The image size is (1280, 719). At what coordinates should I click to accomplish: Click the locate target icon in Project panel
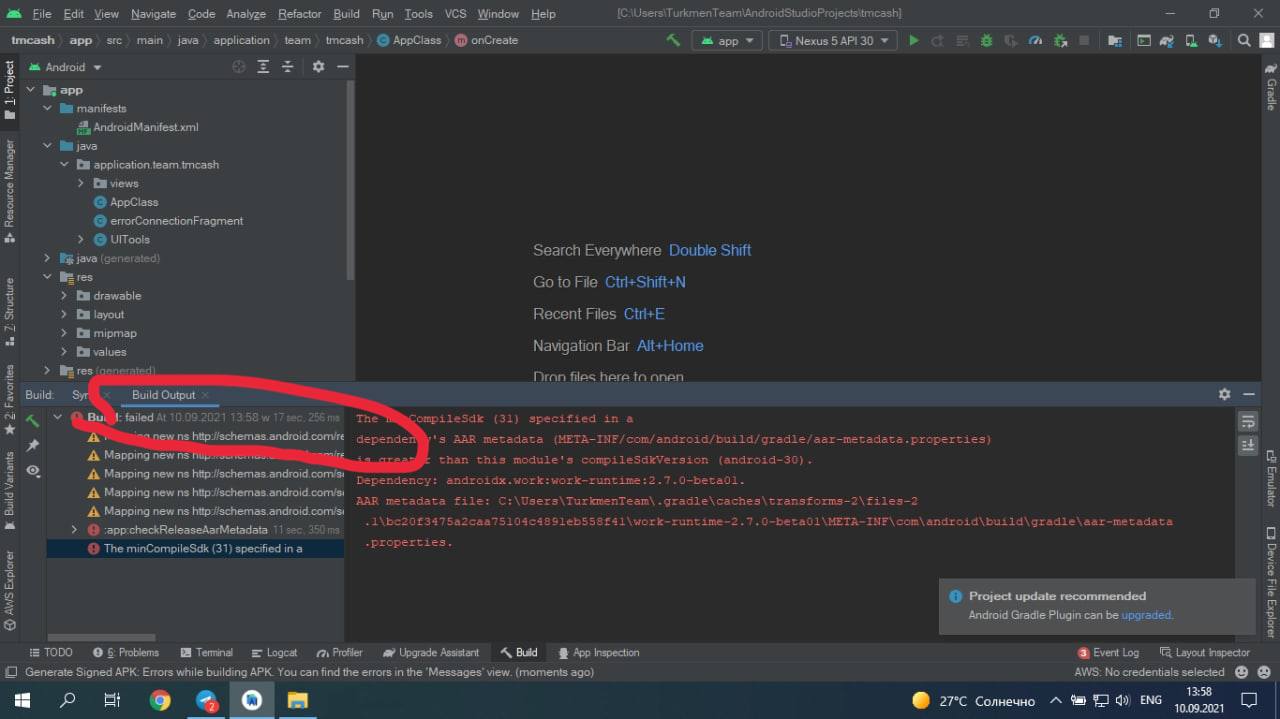238,66
